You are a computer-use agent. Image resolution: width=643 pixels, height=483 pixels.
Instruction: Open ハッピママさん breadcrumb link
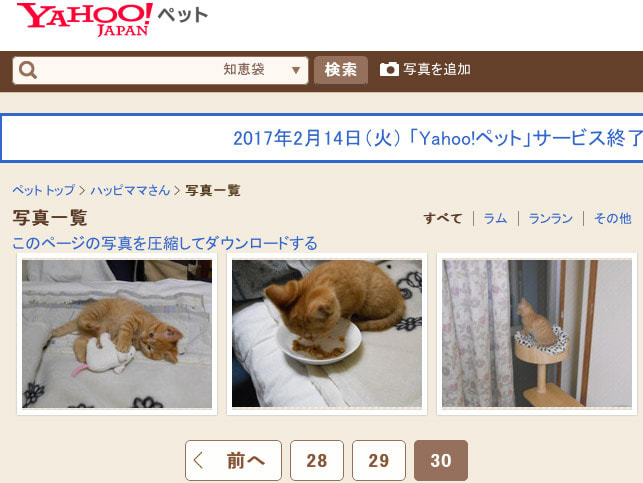pos(130,190)
